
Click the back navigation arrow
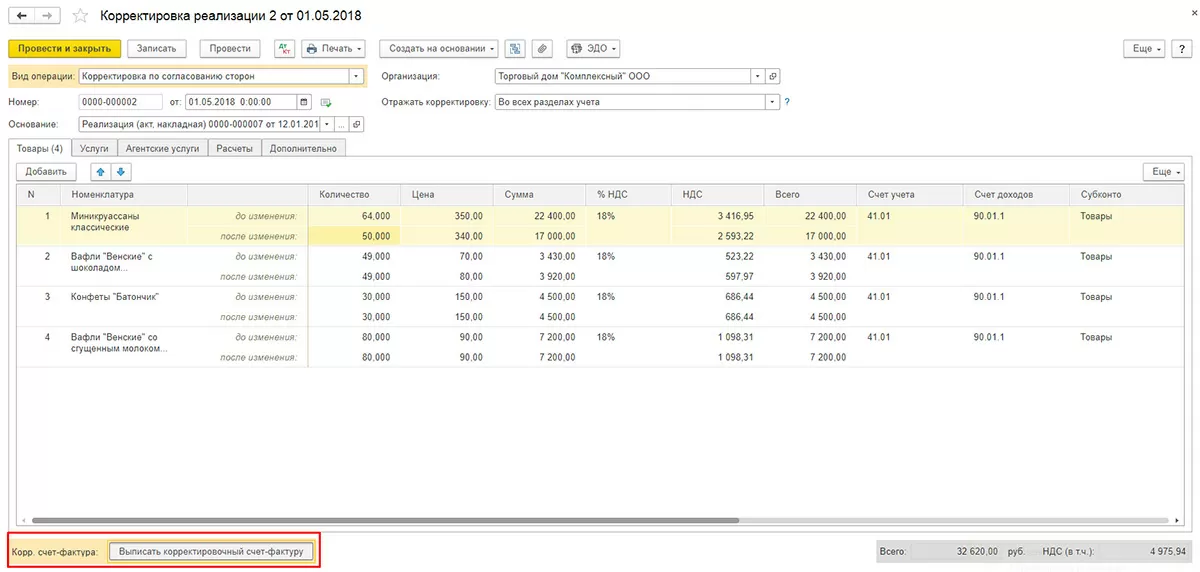coord(22,16)
